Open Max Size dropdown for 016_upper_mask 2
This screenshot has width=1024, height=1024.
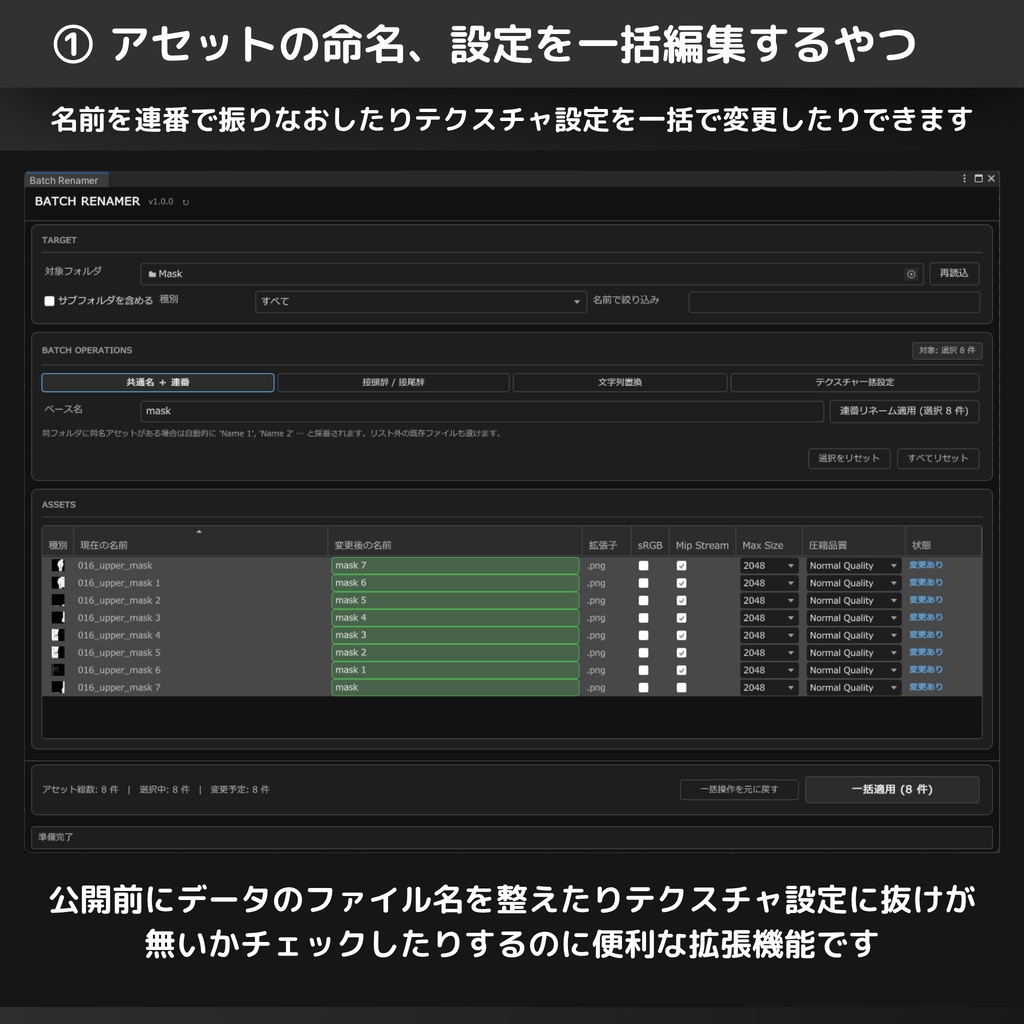pos(769,600)
